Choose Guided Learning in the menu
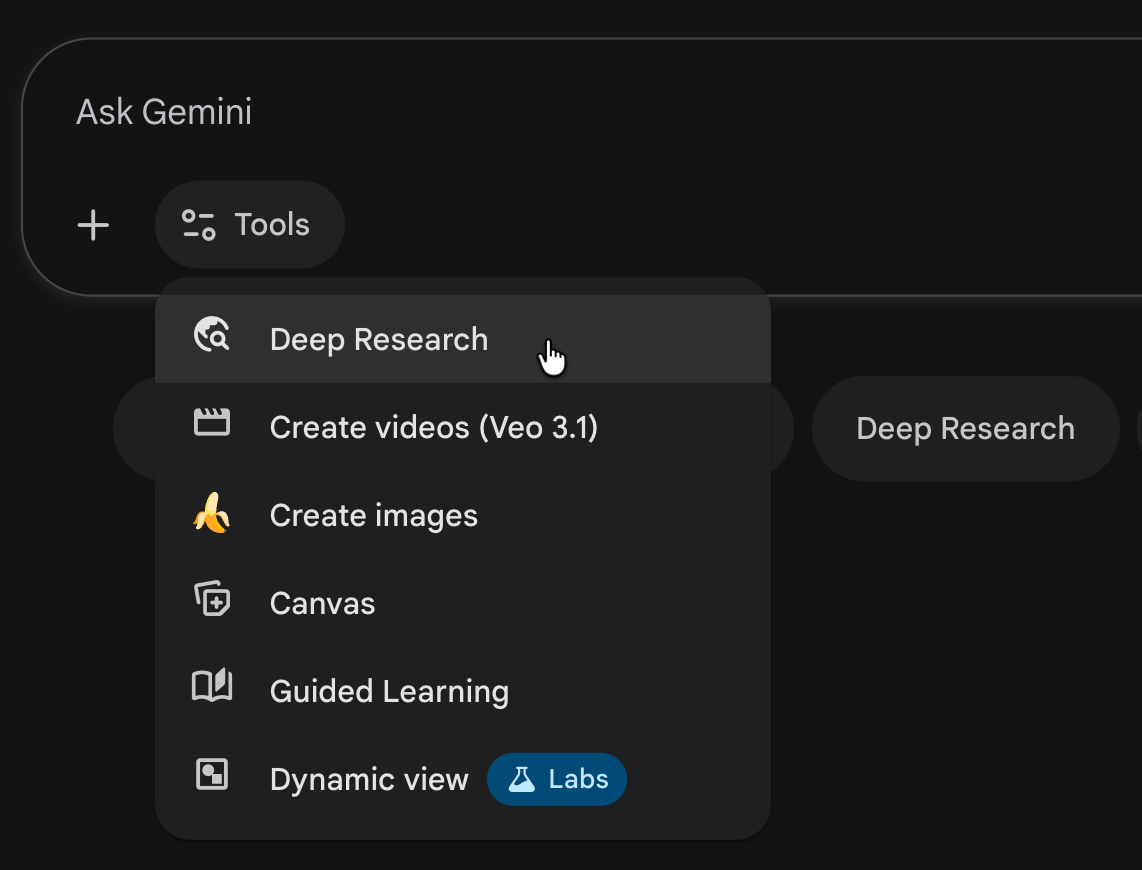1142x870 pixels. tap(463, 692)
